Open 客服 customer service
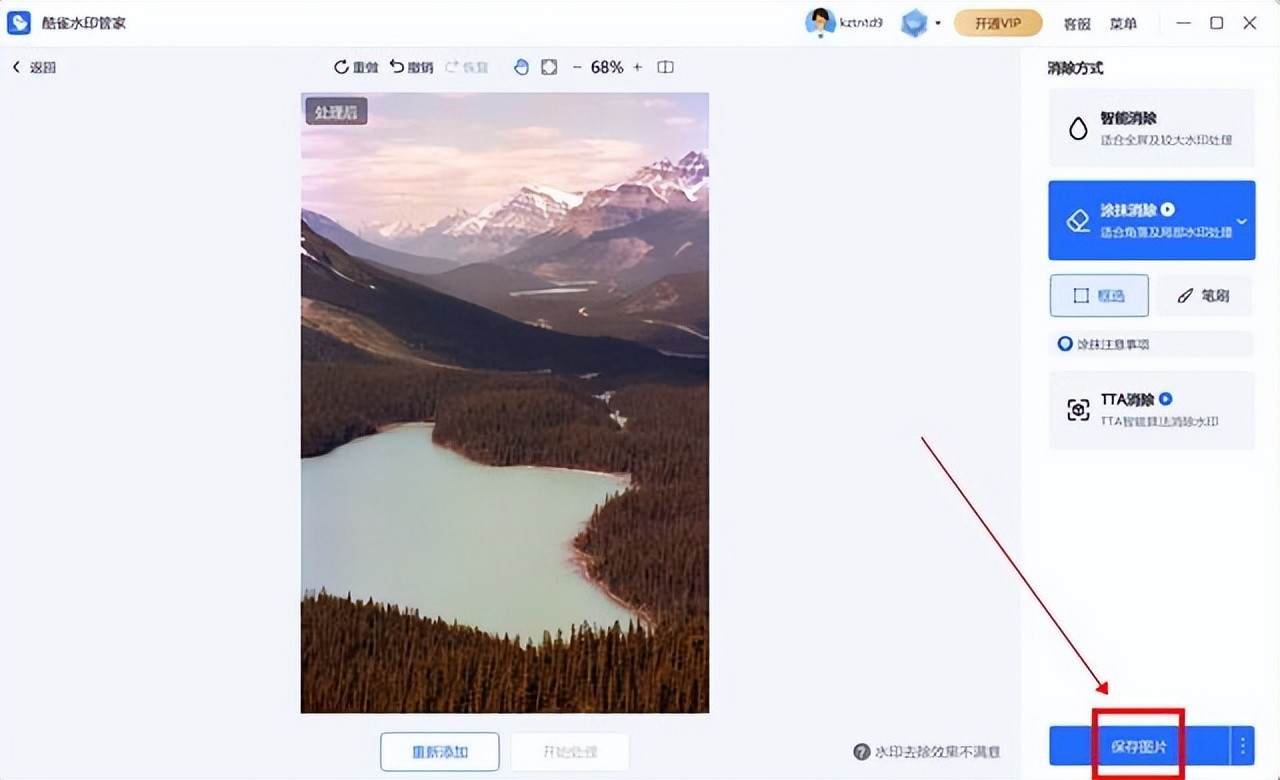Image resolution: width=1280 pixels, height=780 pixels. tap(1077, 23)
